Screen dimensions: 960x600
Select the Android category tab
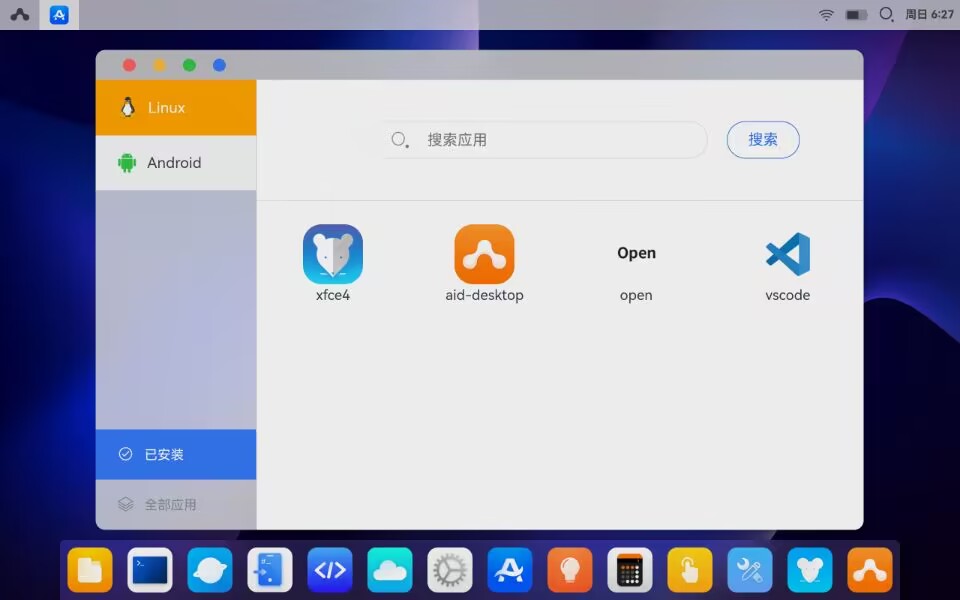coord(176,163)
